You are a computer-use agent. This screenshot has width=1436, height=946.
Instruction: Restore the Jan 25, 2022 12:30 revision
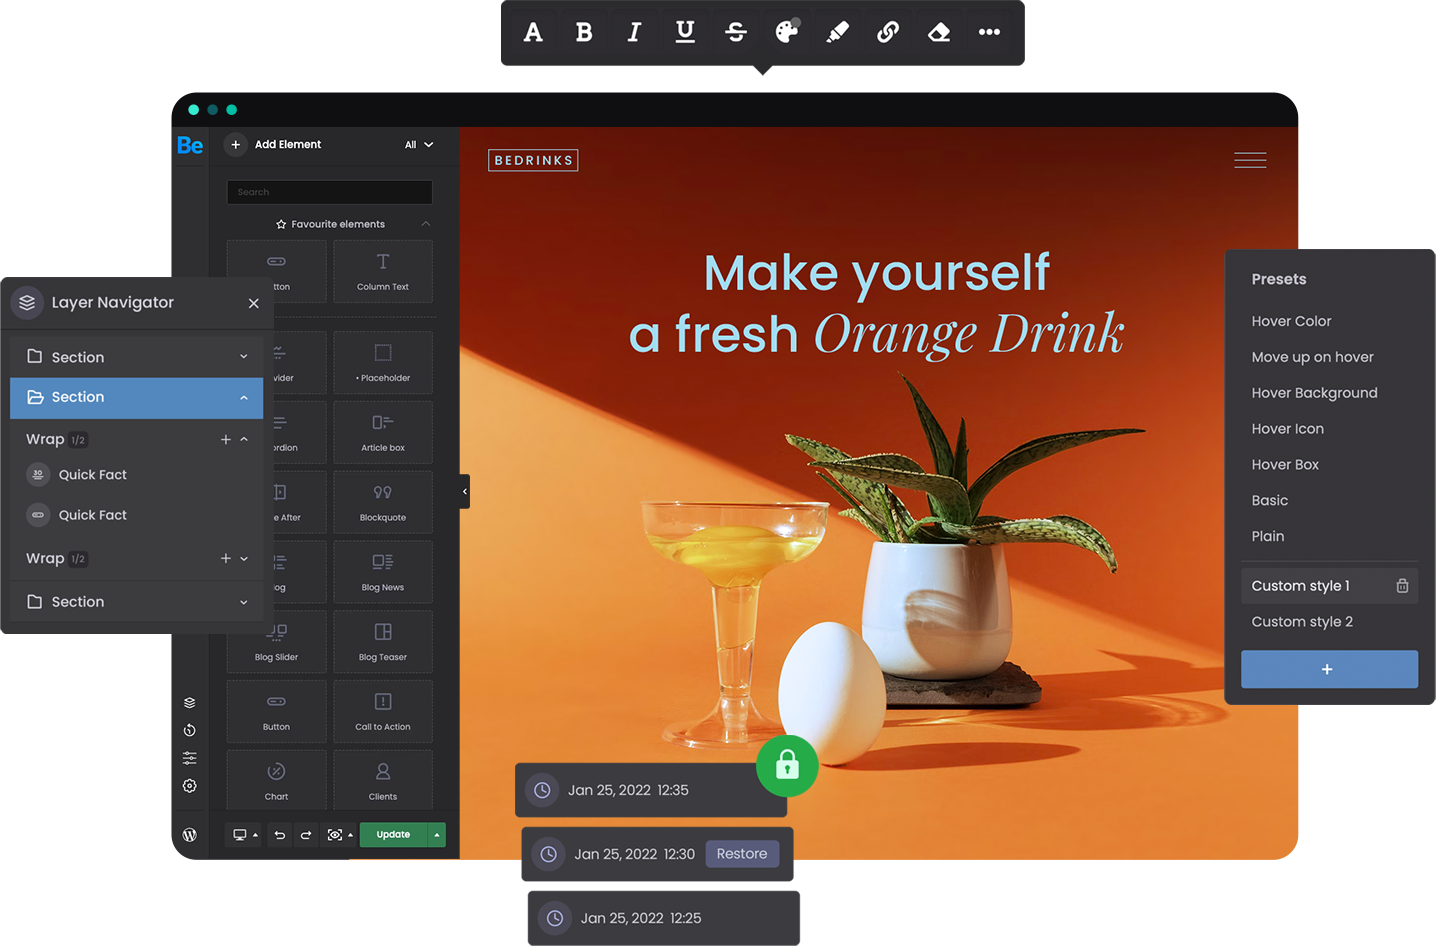pyautogui.click(x=742, y=854)
